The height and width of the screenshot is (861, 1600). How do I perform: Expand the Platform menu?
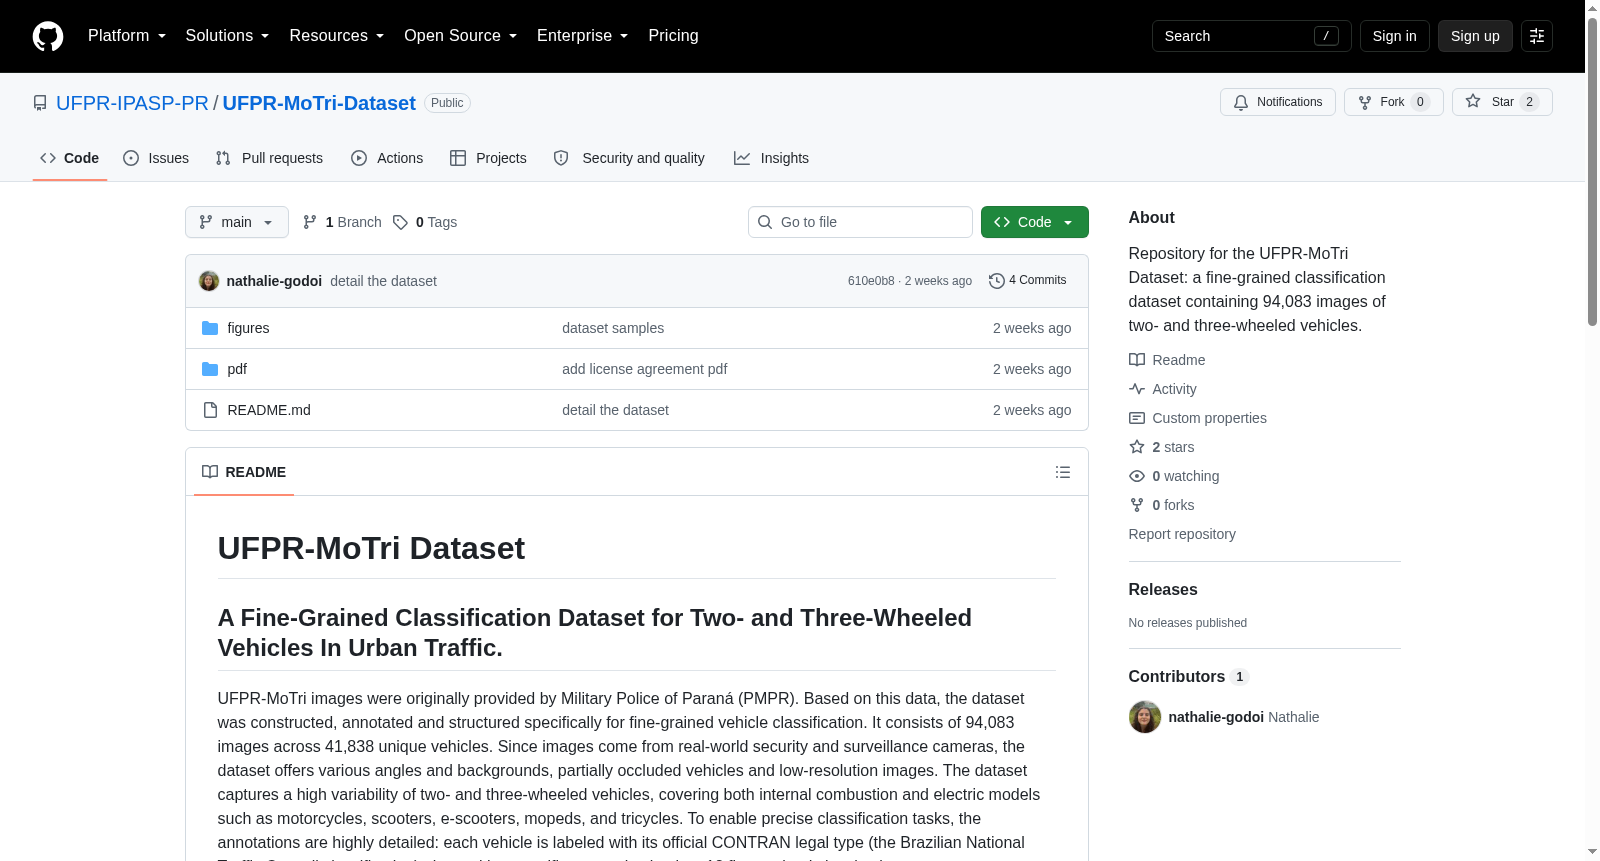coord(127,36)
